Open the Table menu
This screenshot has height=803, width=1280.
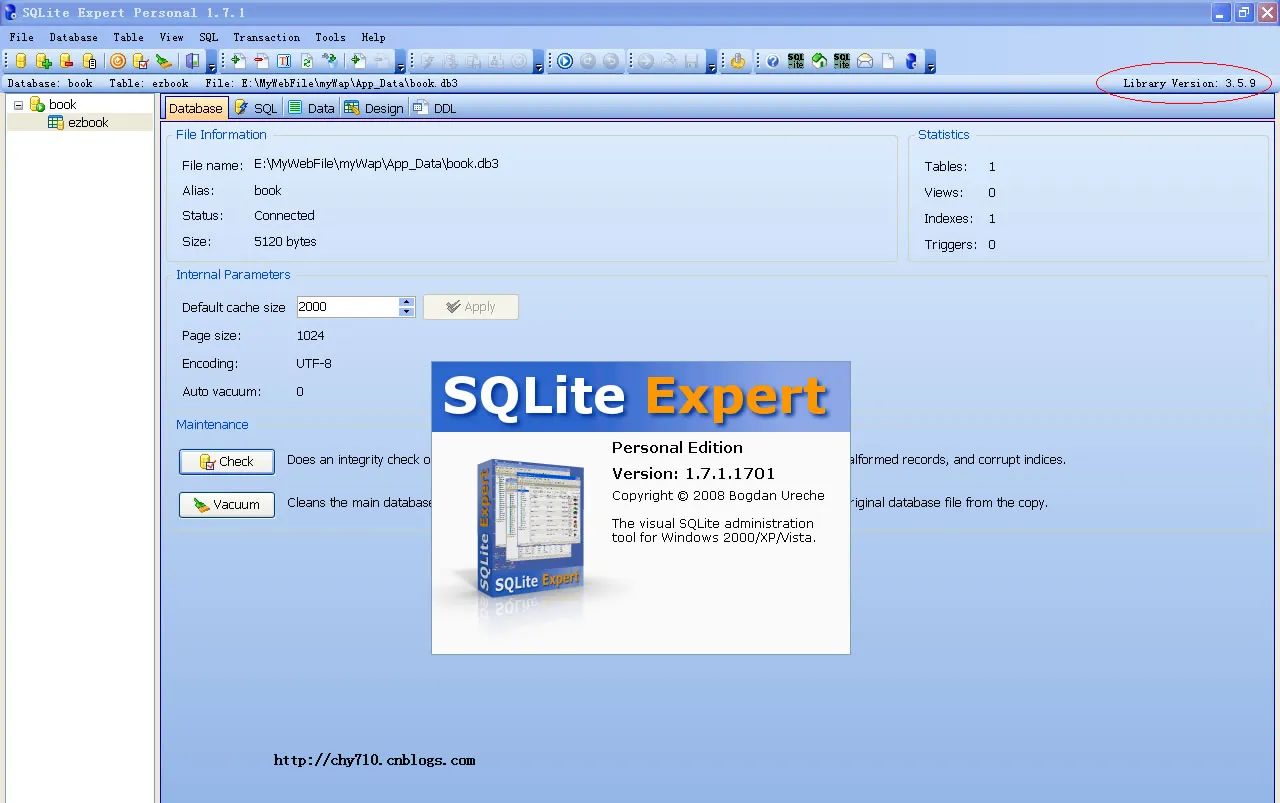[128, 37]
